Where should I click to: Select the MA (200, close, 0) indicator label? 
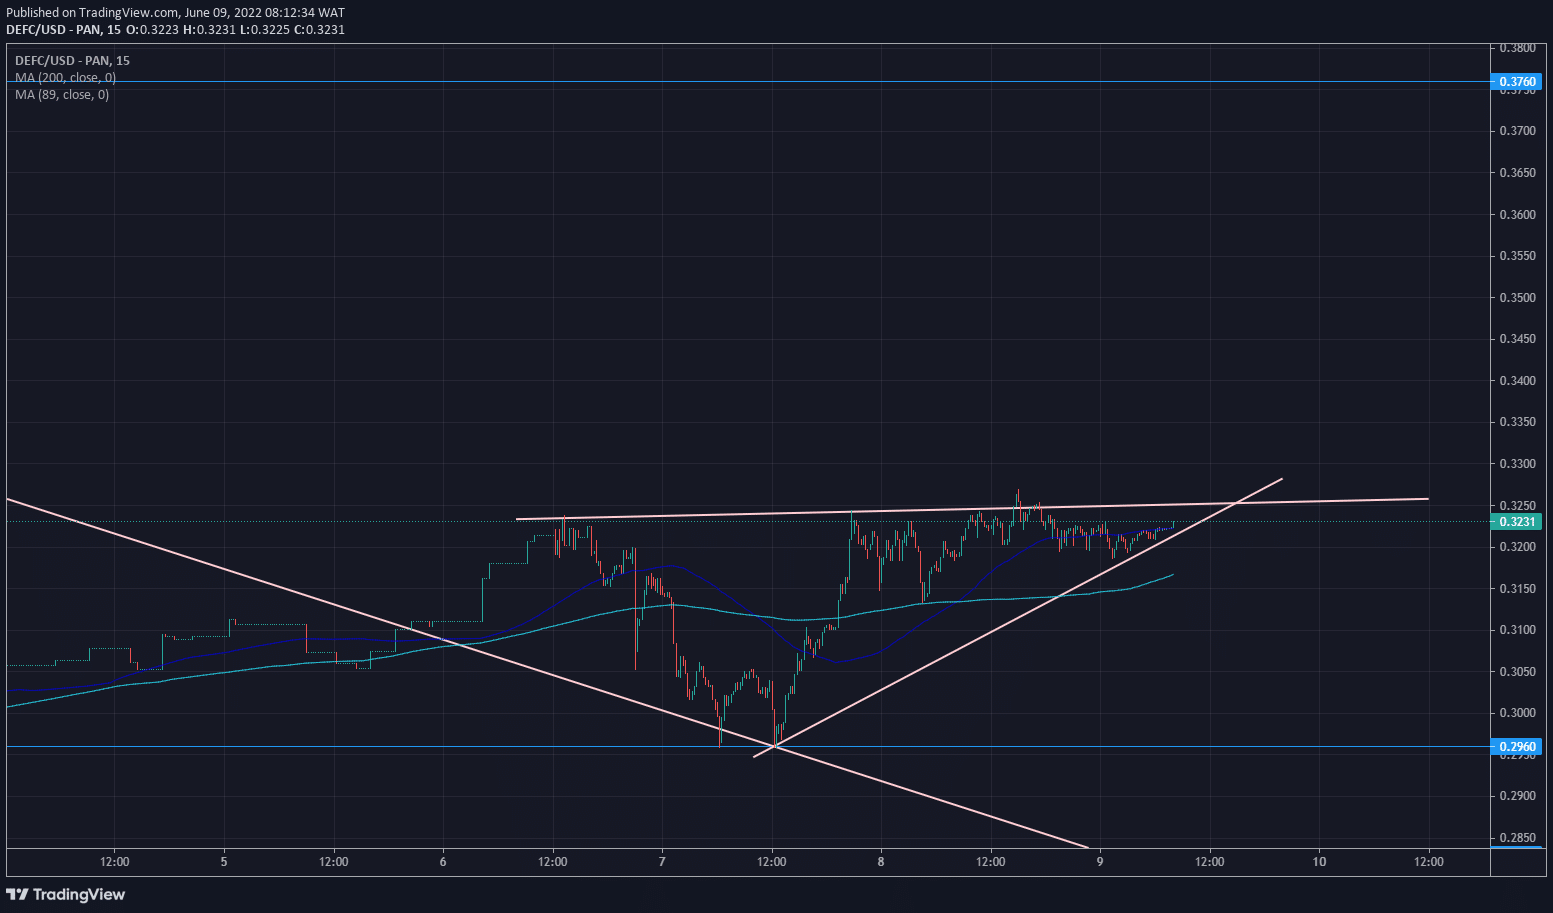click(65, 77)
